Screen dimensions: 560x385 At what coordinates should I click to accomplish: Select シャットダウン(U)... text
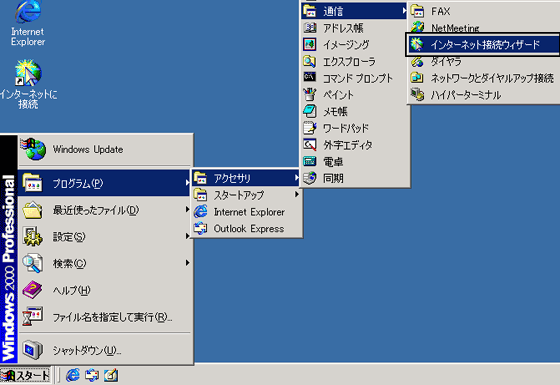coord(87,350)
